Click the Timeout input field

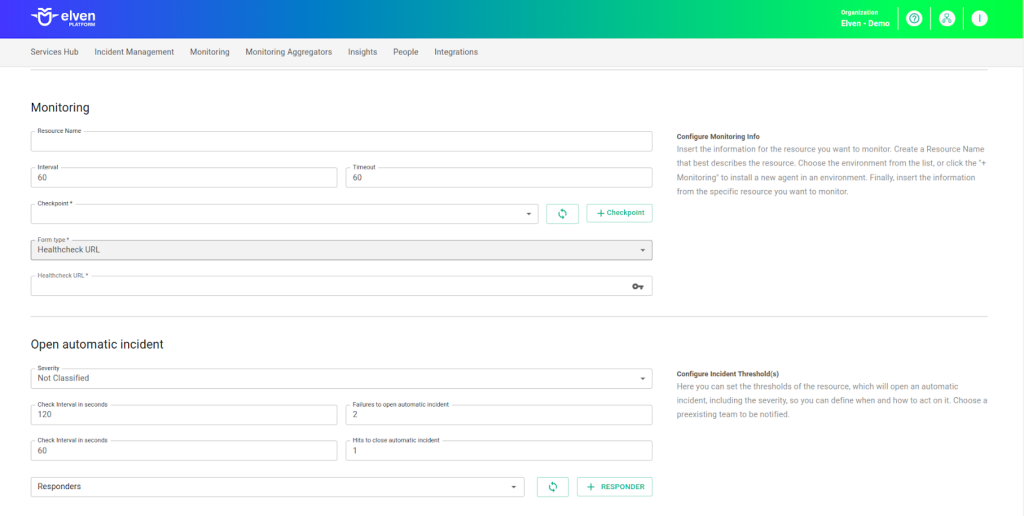[498, 178]
